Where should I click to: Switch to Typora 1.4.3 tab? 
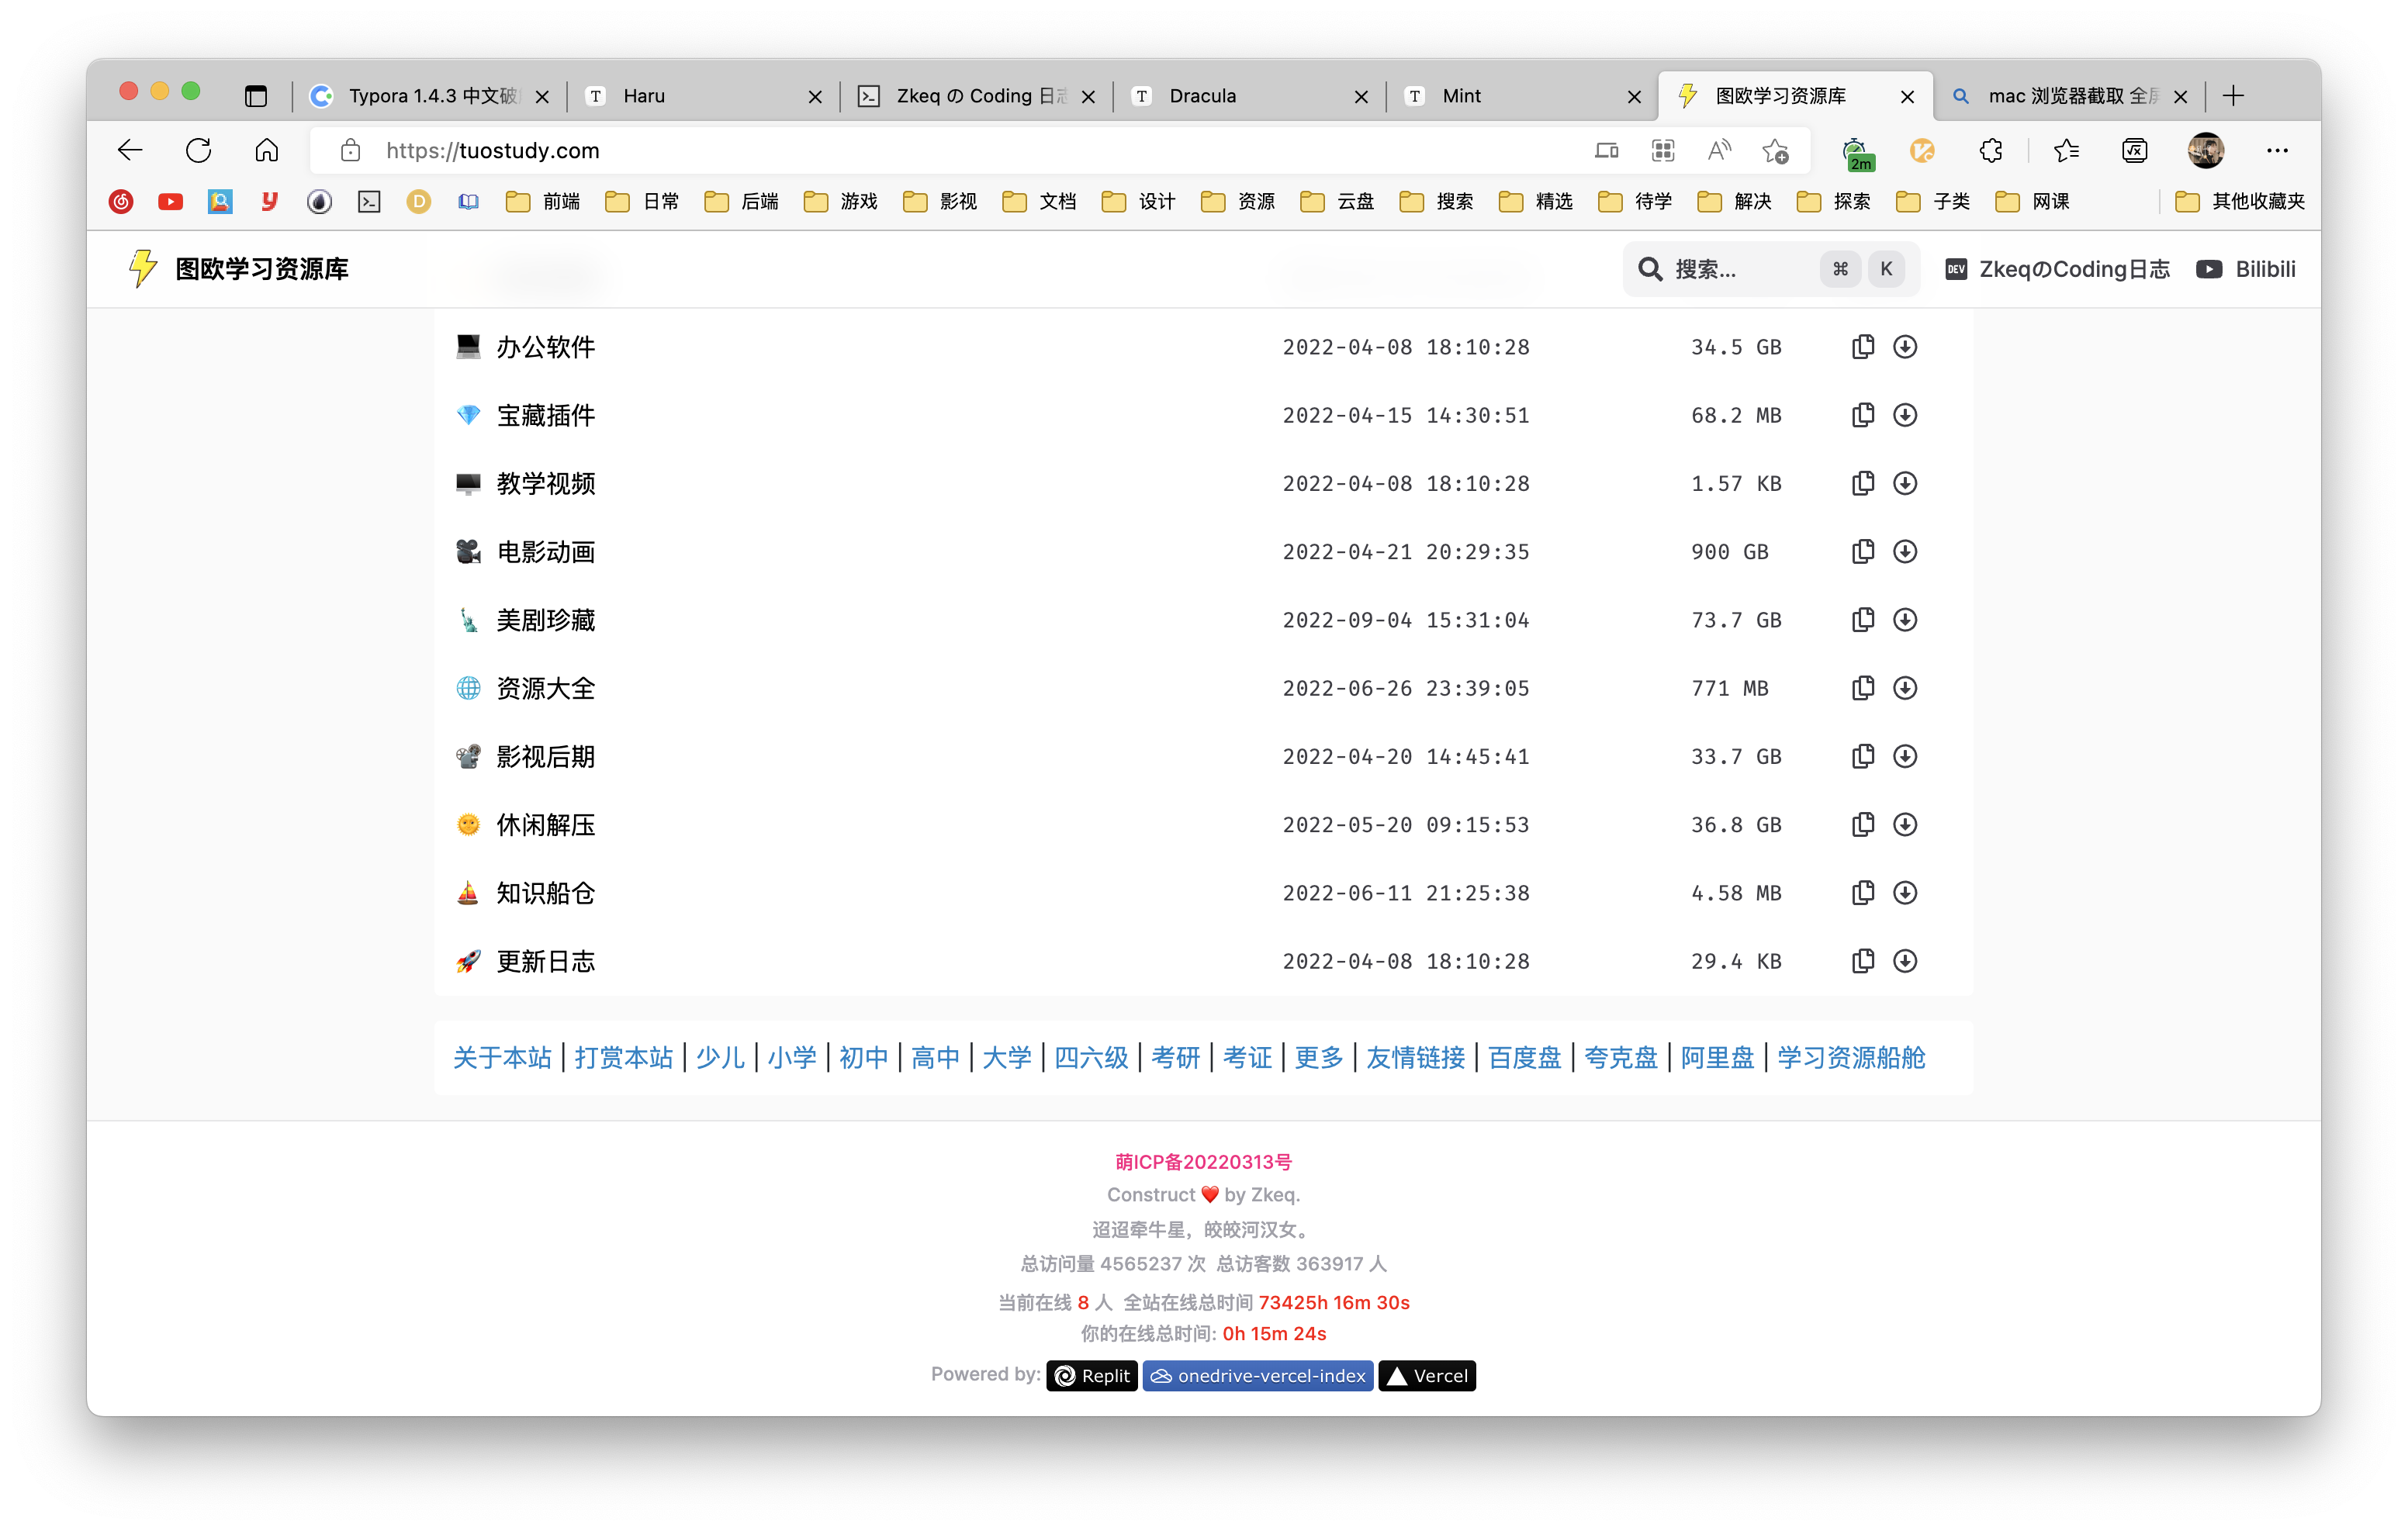pos(430,96)
